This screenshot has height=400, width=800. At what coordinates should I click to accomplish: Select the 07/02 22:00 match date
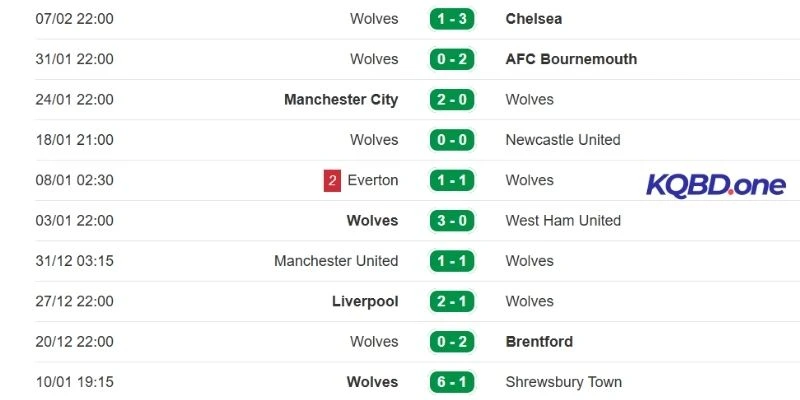(74, 19)
